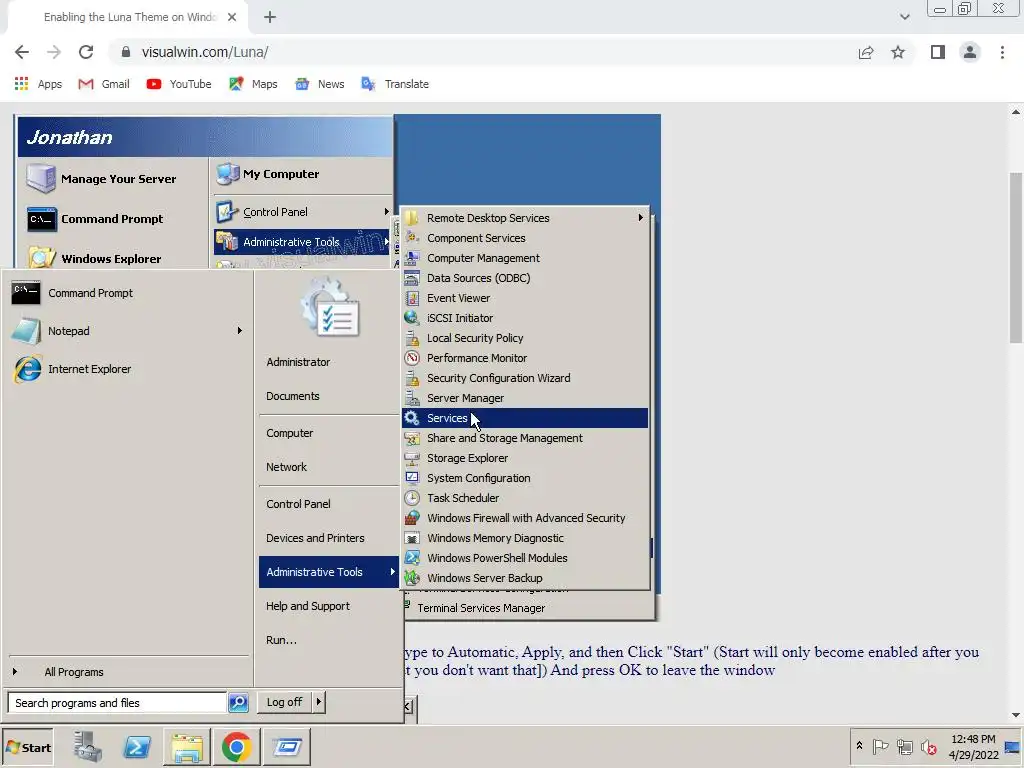Expand Remote Desktop Services submenu arrow
This screenshot has height=768, width=1024.
pos(640,217)
